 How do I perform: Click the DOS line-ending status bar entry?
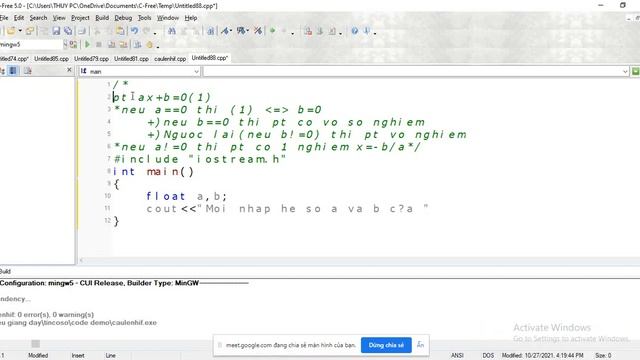(x=488, y=356)
